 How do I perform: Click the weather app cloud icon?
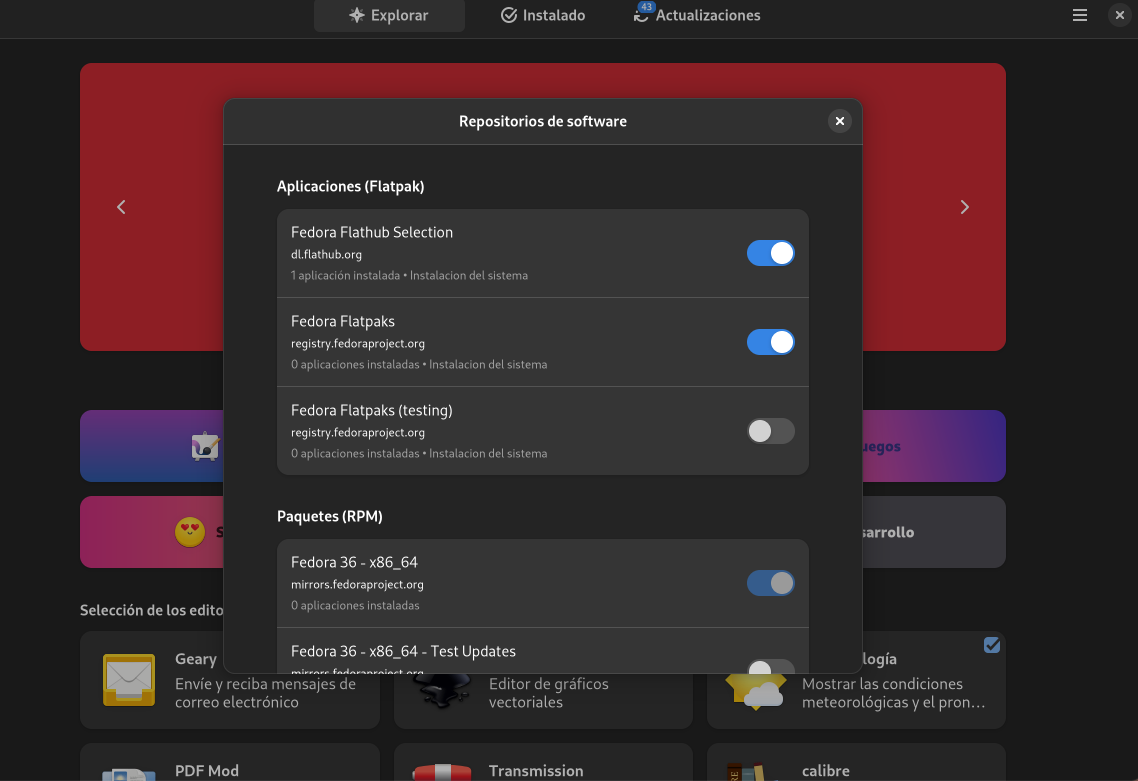tap(756, 690)
